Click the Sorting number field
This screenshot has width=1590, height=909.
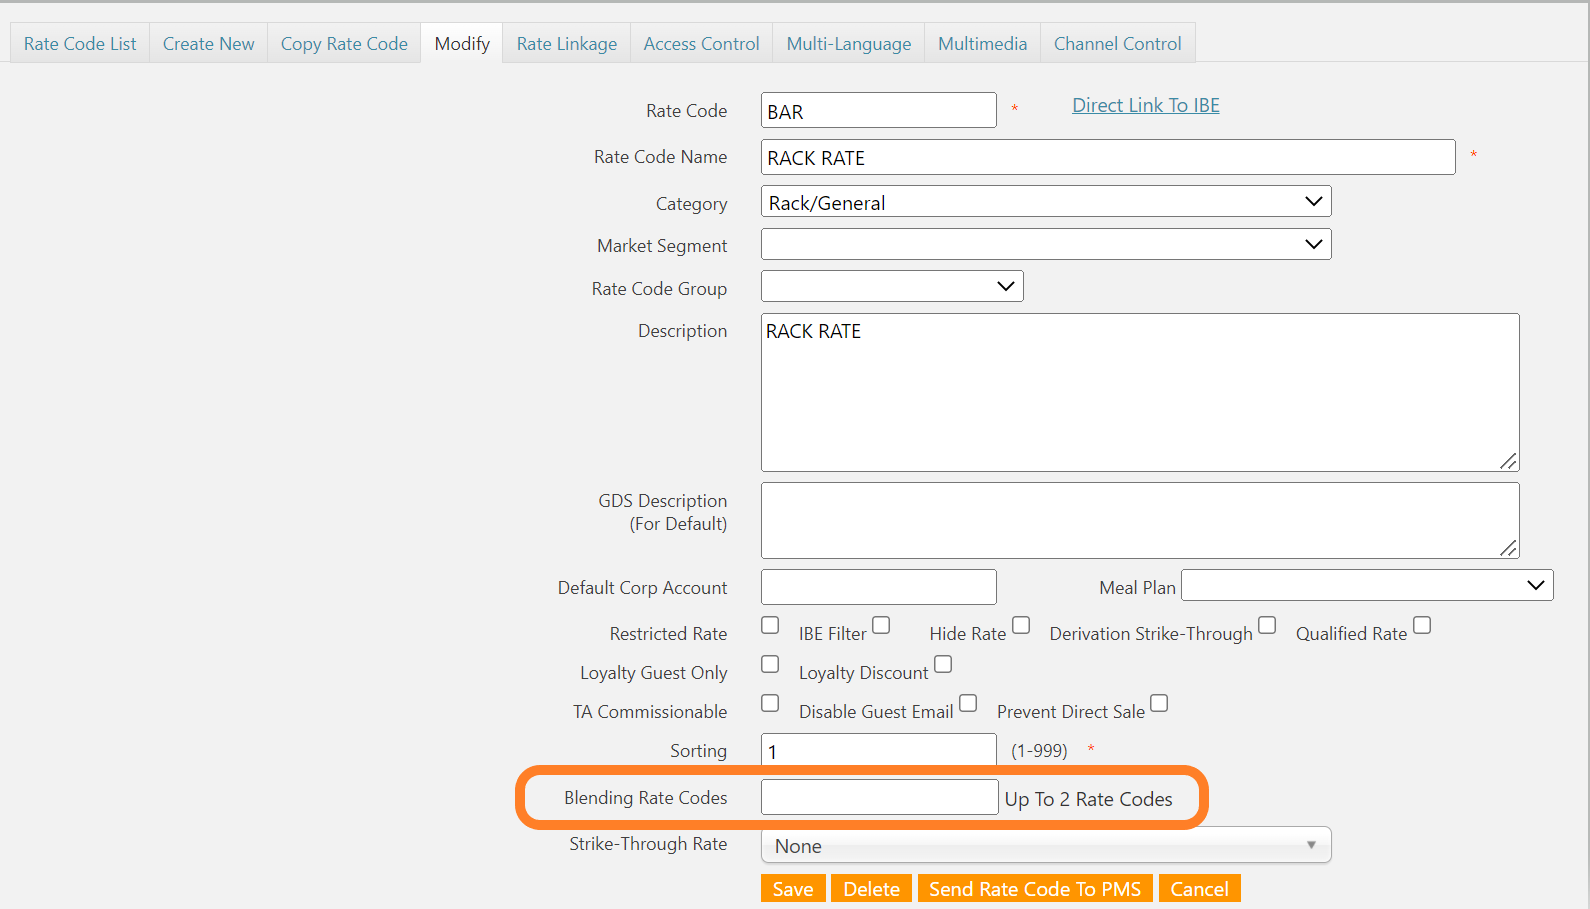(879, 751)
